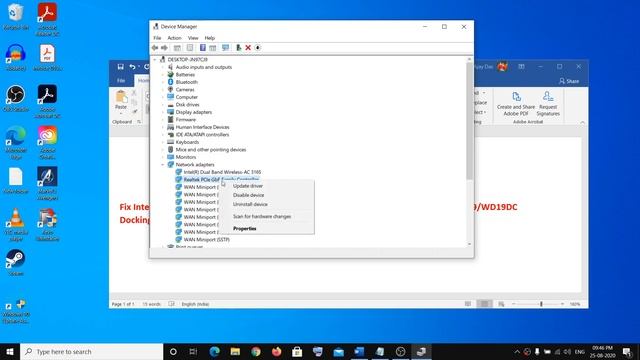
Task: Click the scroll down arrow in Device Manager
Action: pos(469,244)
